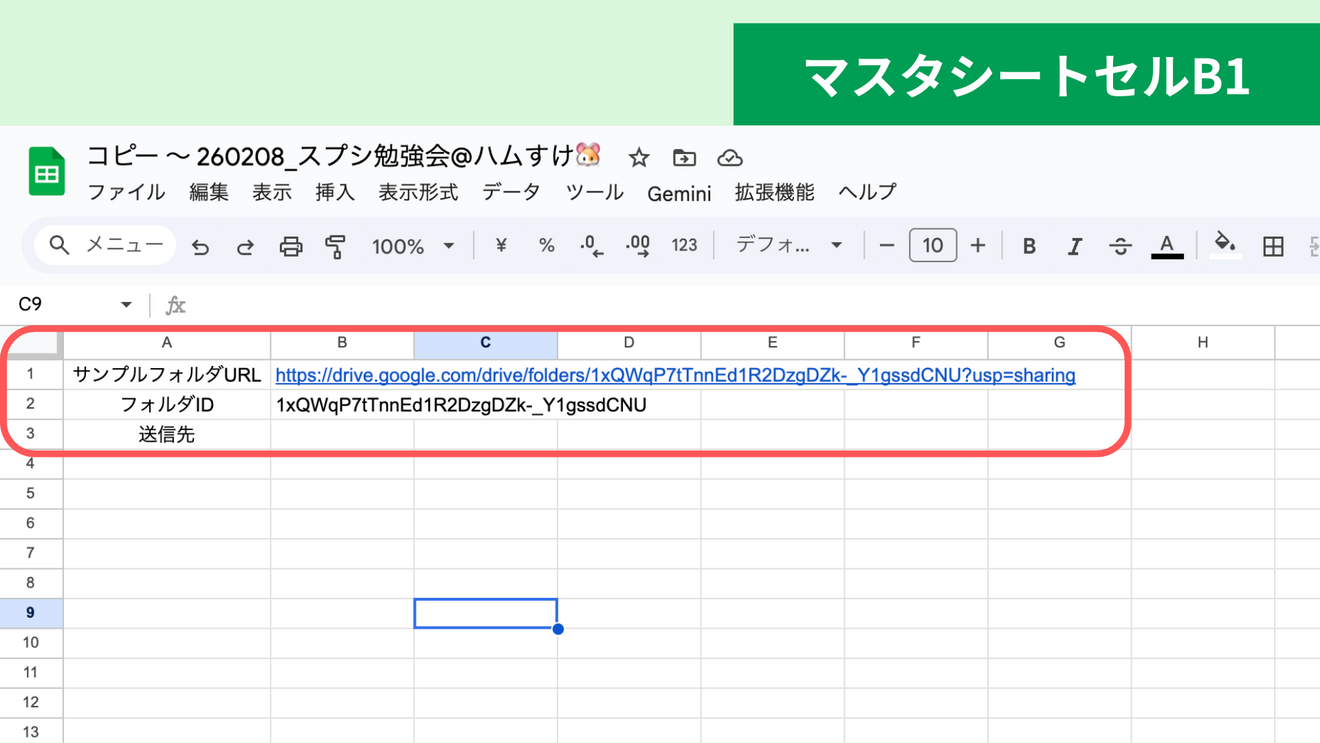Search the menus box
Screen dimensions: 1320x743
pyautogui.click(x=105, y=245)
